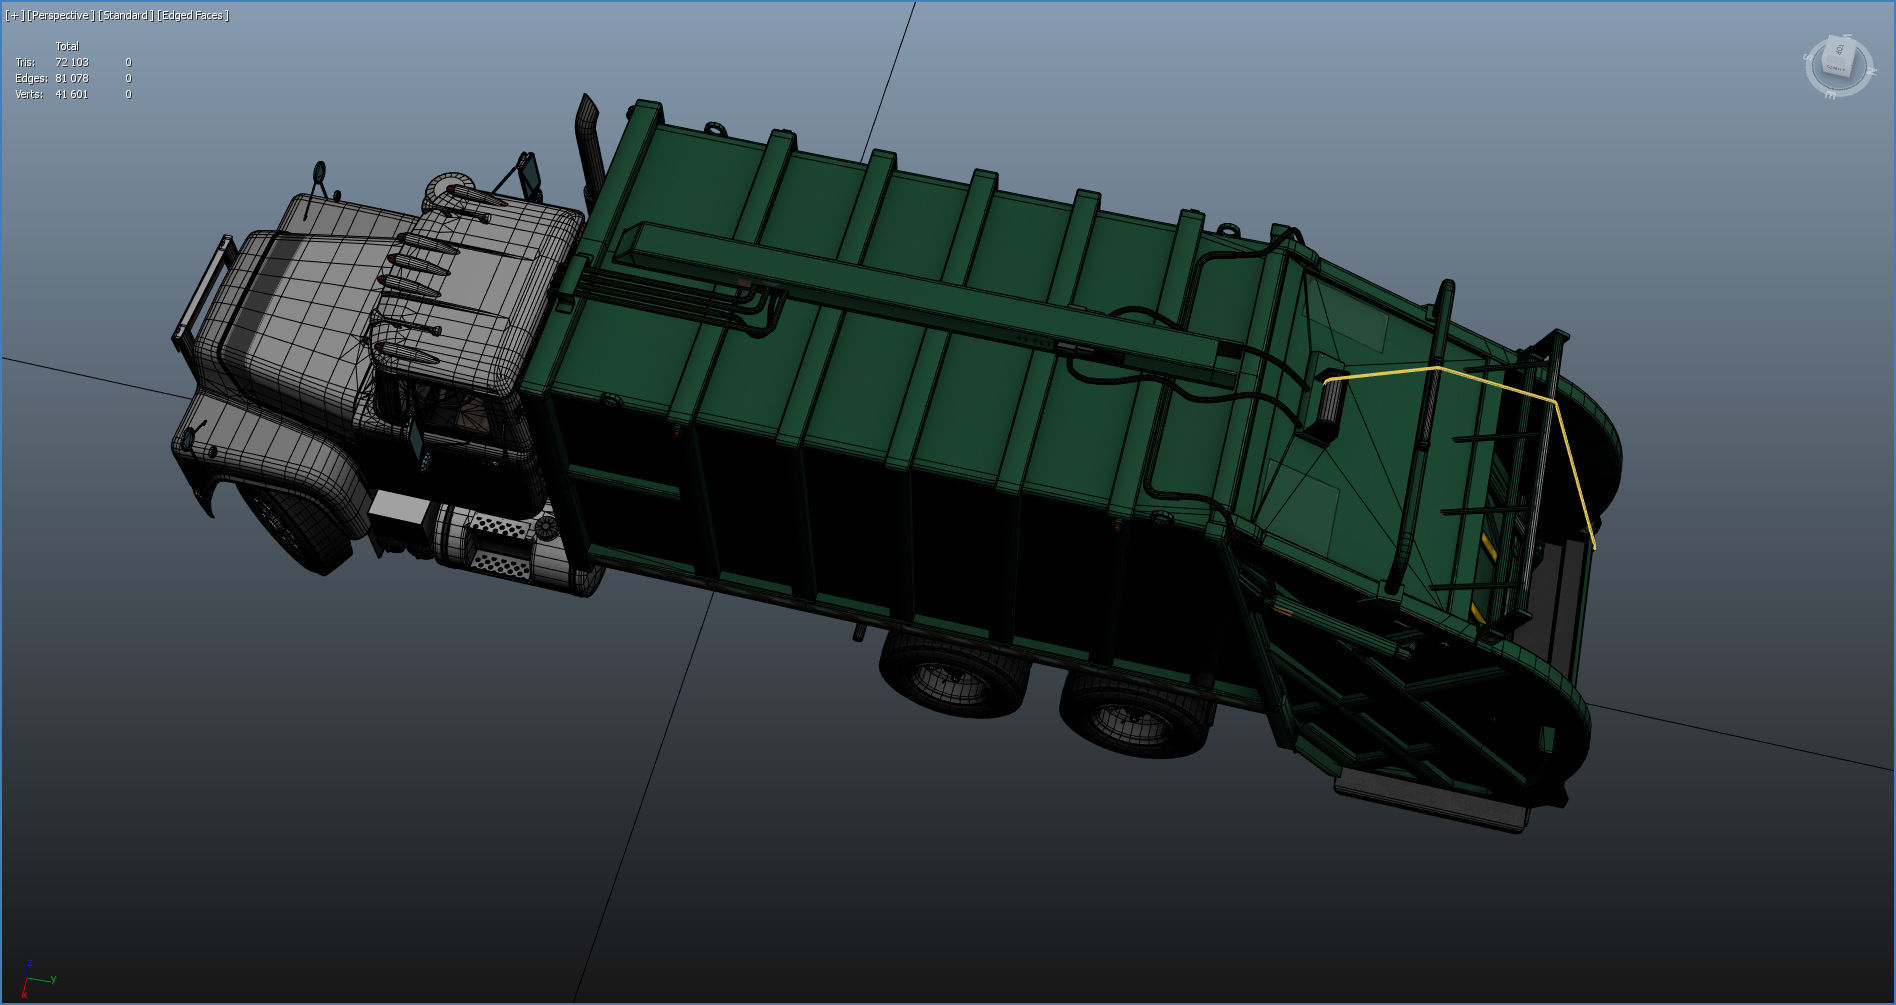Open the Edged Faces per-view menu
This screenshot has width=1896, height=1005.
[x=193, y=15]
